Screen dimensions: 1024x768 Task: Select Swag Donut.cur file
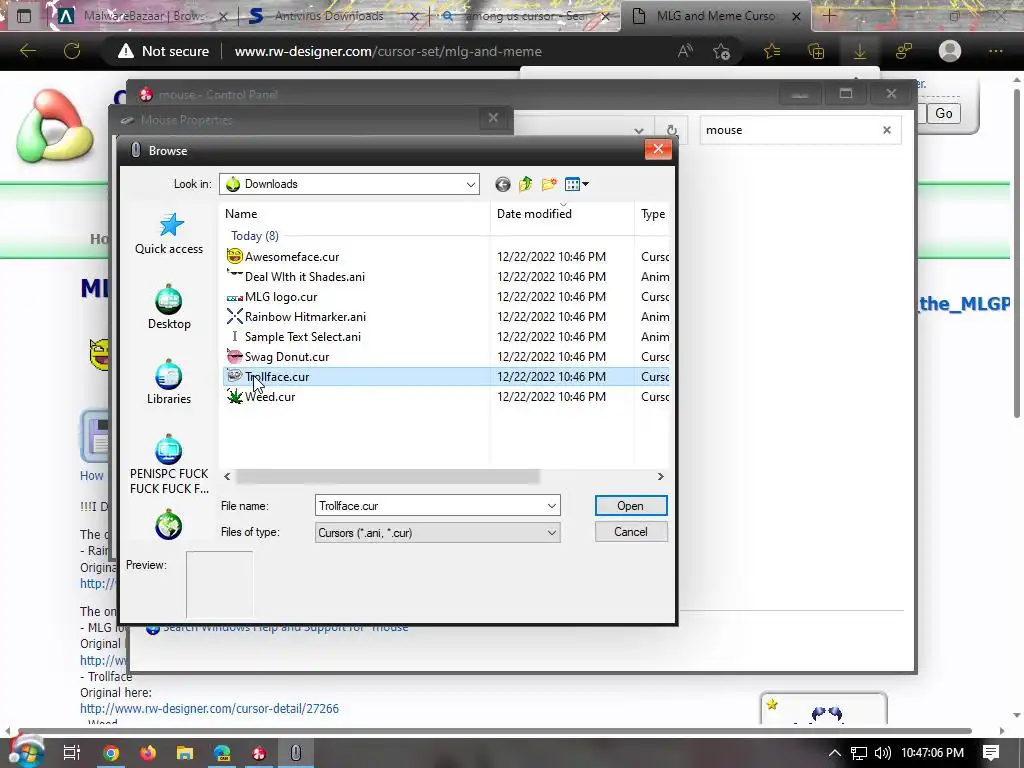point(278,357)
